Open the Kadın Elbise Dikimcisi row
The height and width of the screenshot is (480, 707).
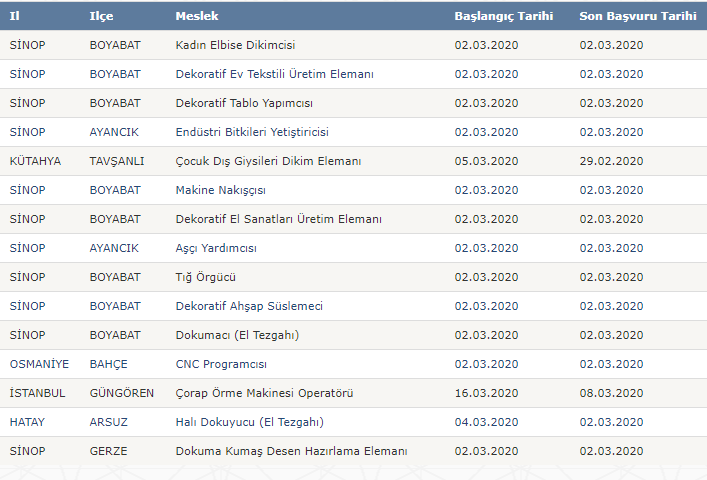pyautogui.click(x=235, y=45)
